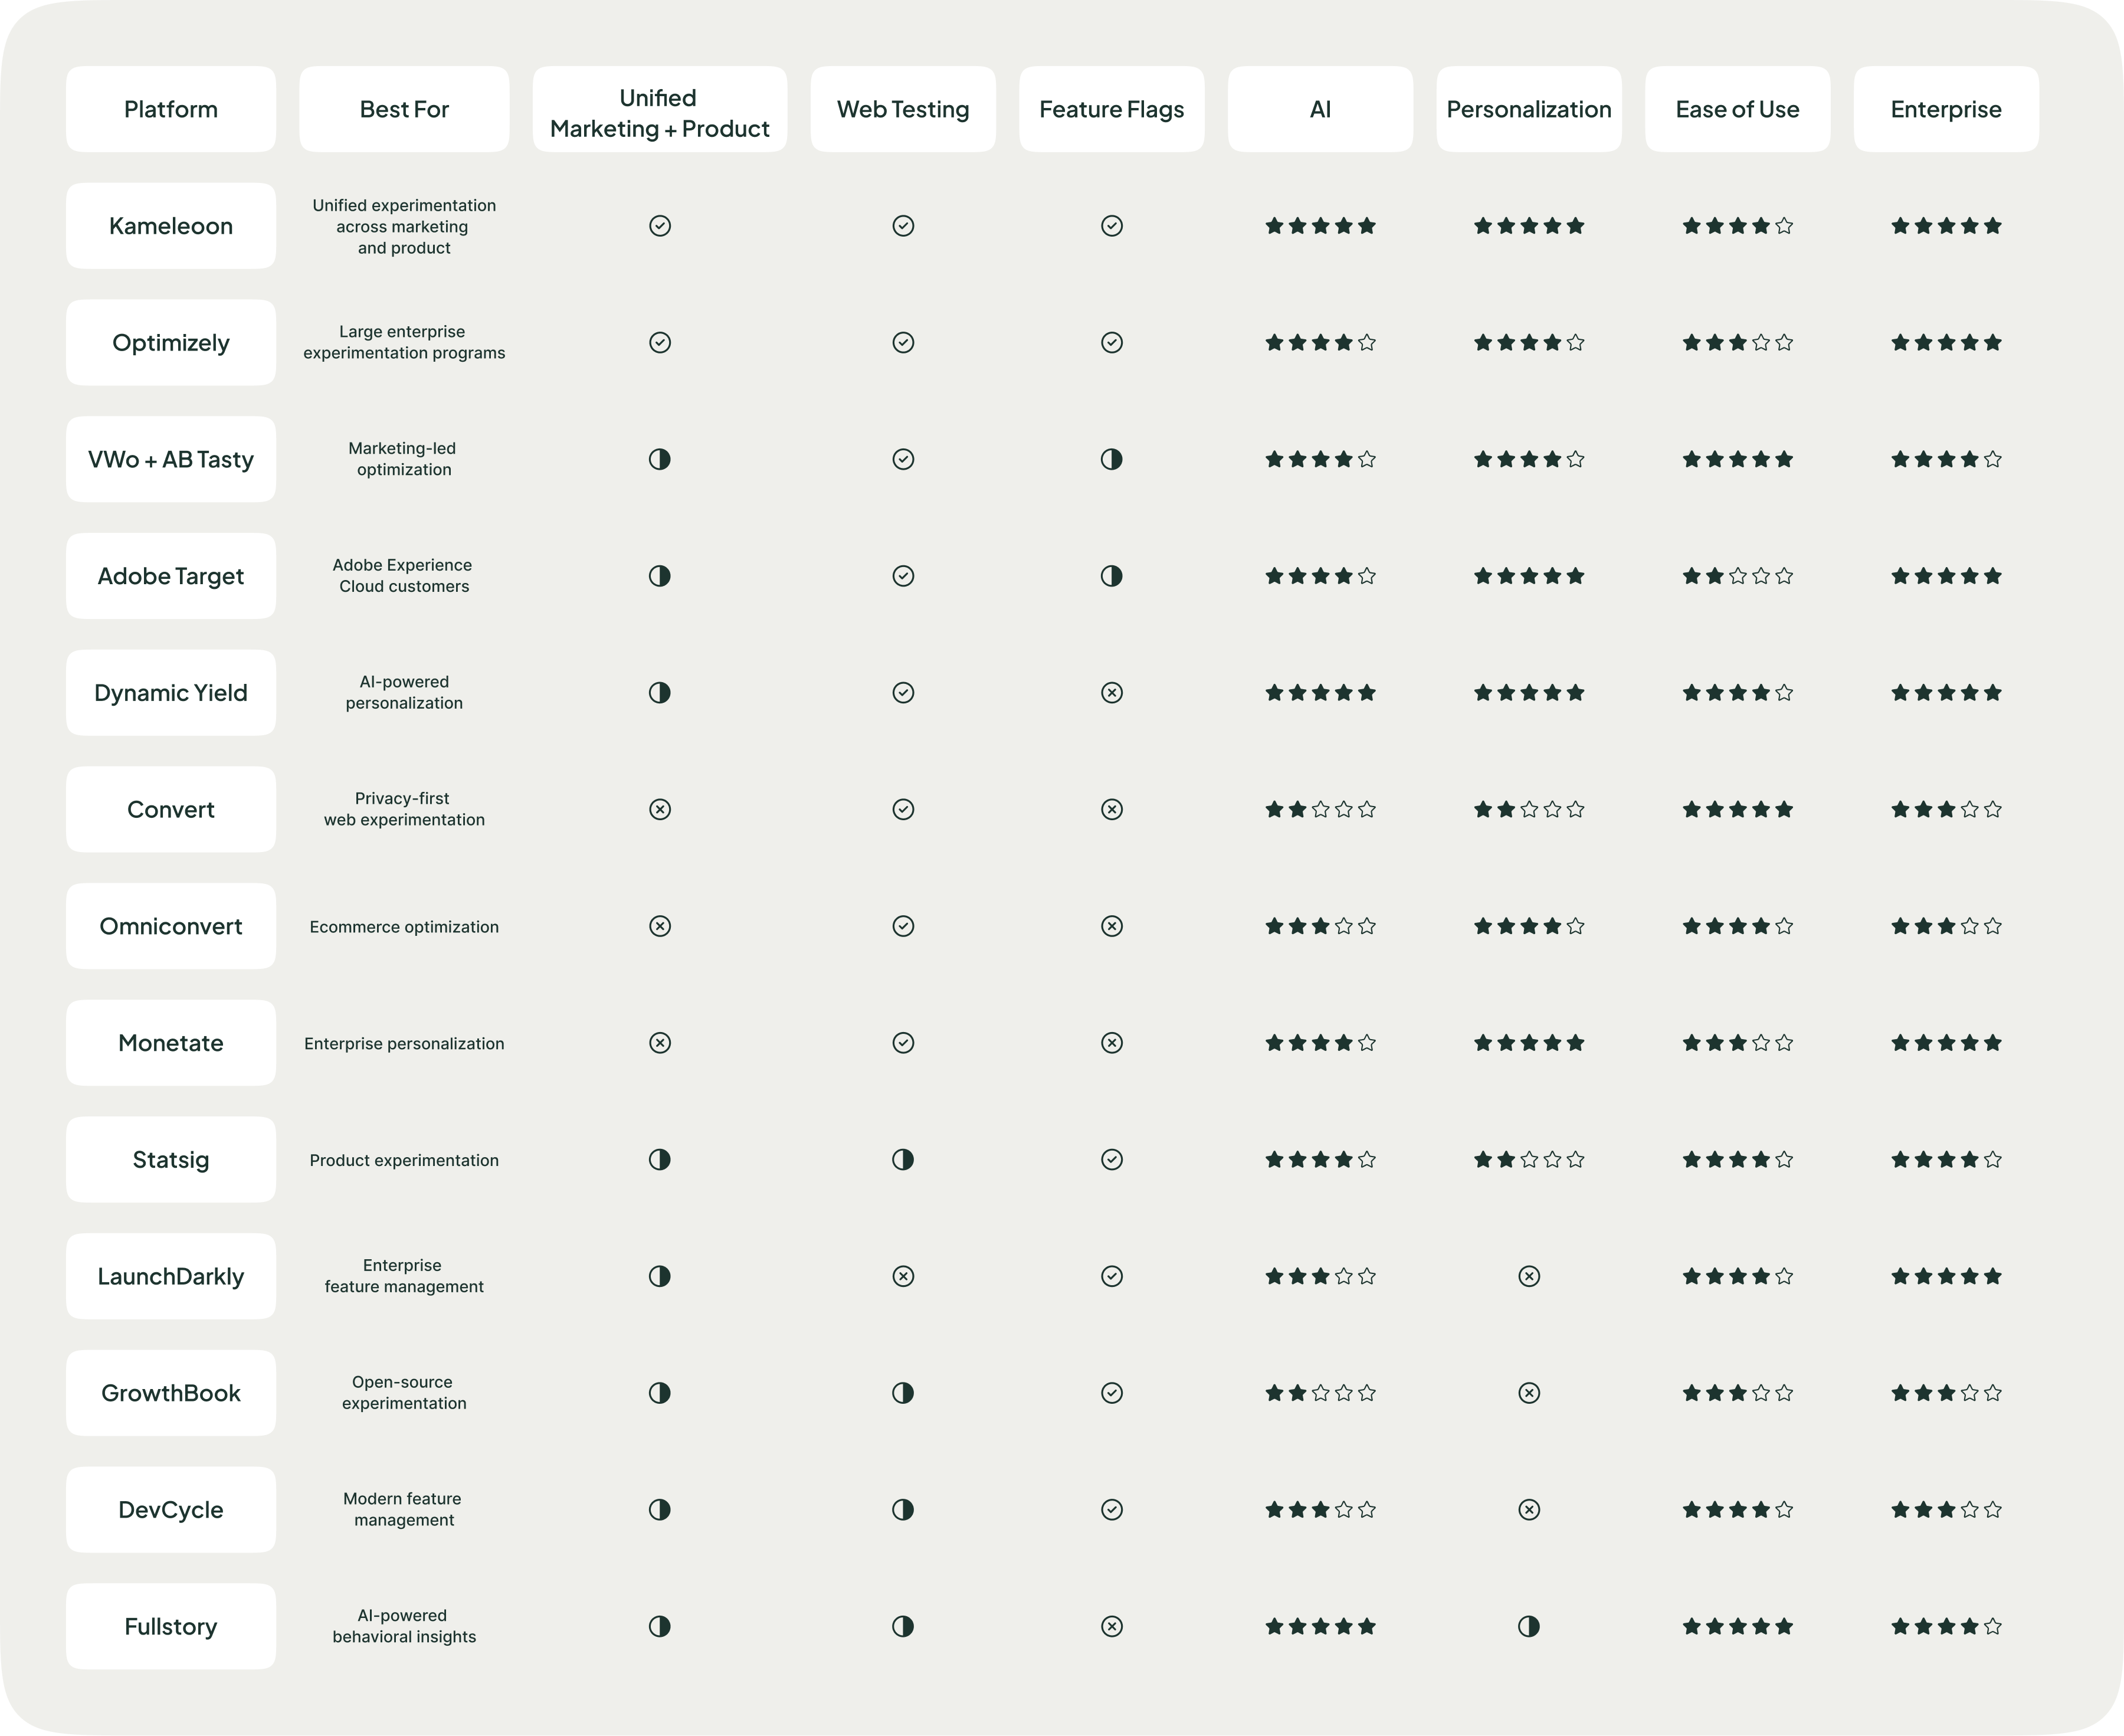Click Adobe Target's Feature Flags half-circle icon
Screen dimensions: 2124x1736
(1112, 576)
